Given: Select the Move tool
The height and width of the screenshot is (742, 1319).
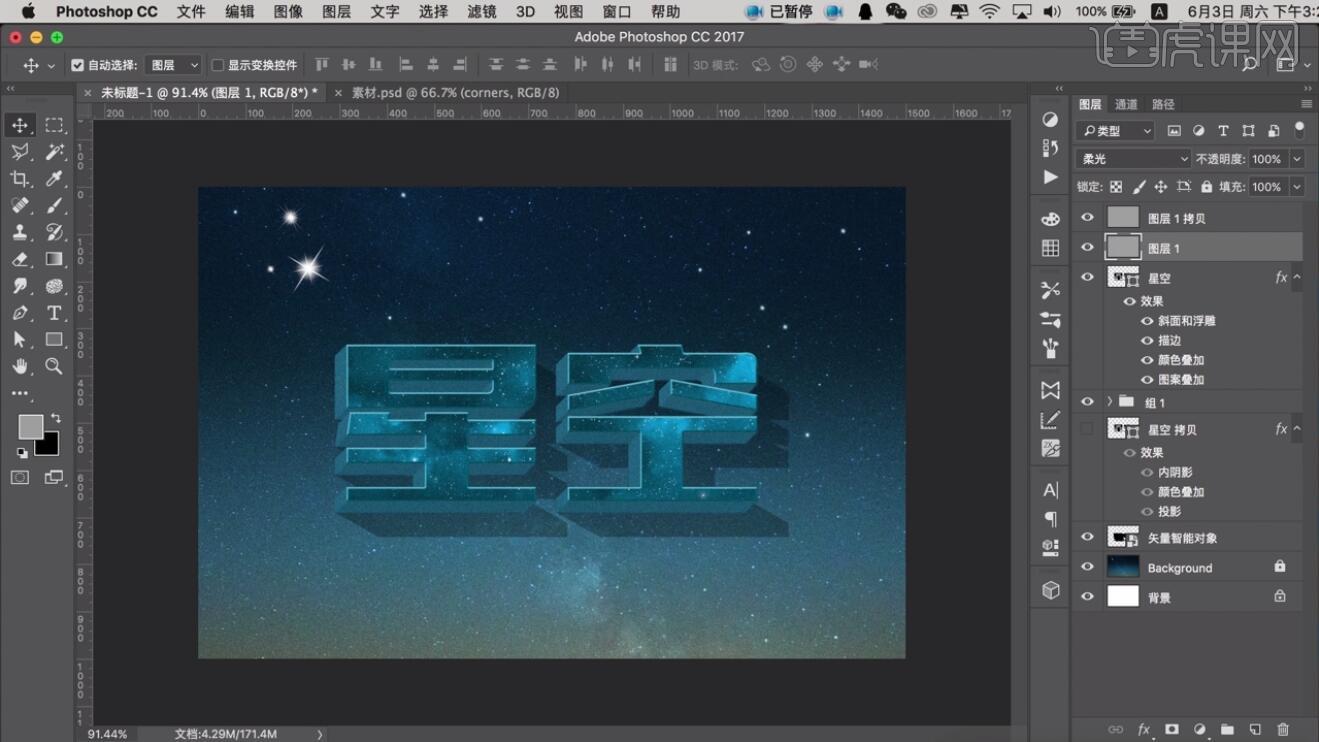Looking at the screenshot, I should [x=20, y=125].
